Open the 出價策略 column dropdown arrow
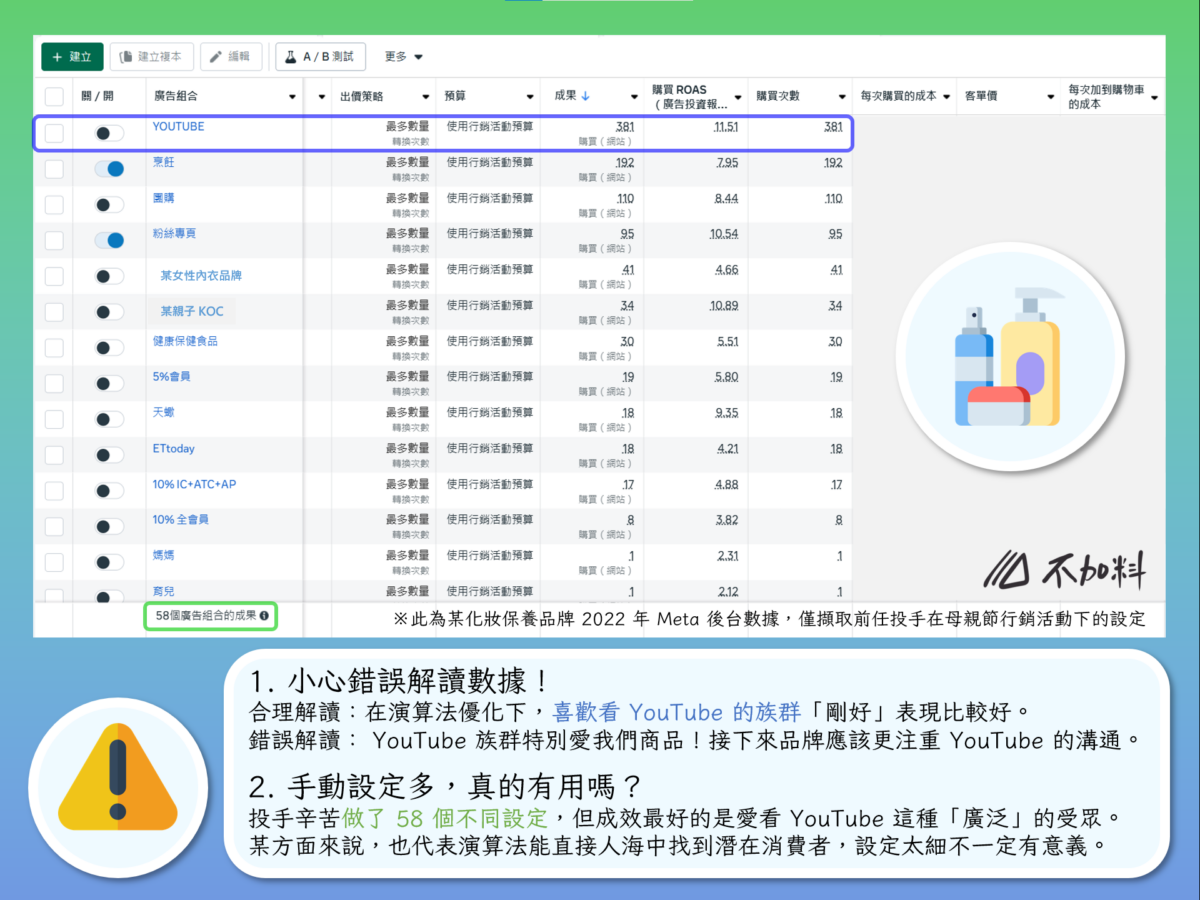Viewport: 1200px width, 900px height. (x=426, y=97)
